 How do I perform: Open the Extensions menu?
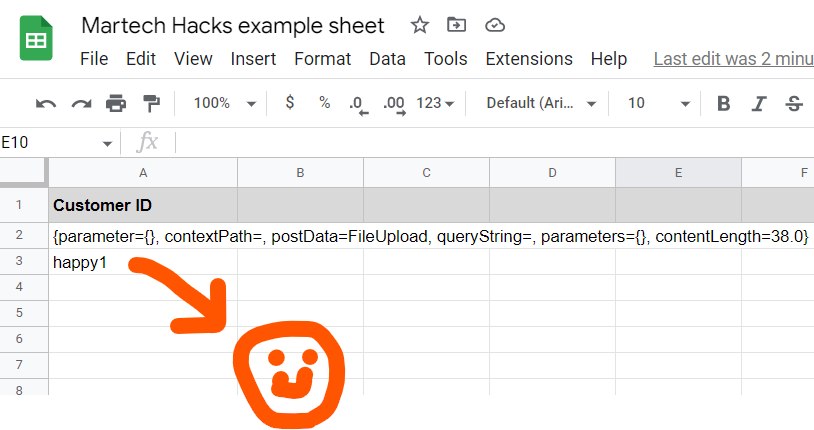click(529, 59)
